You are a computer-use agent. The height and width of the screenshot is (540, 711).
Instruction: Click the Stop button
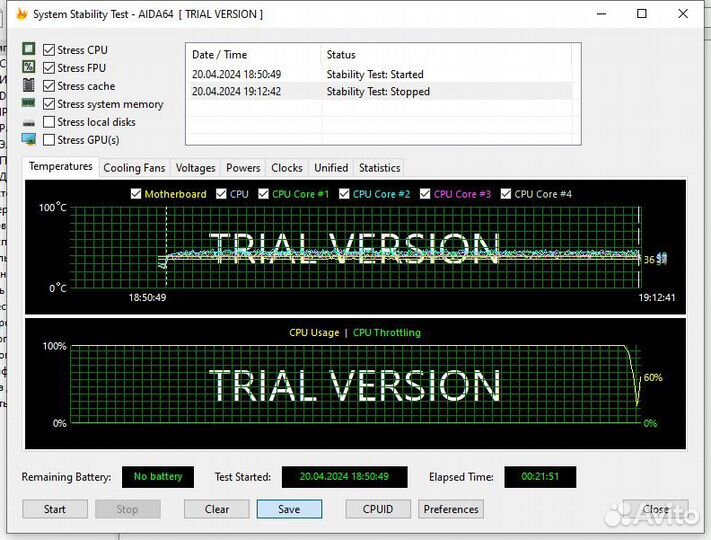[x=127, y=509]
